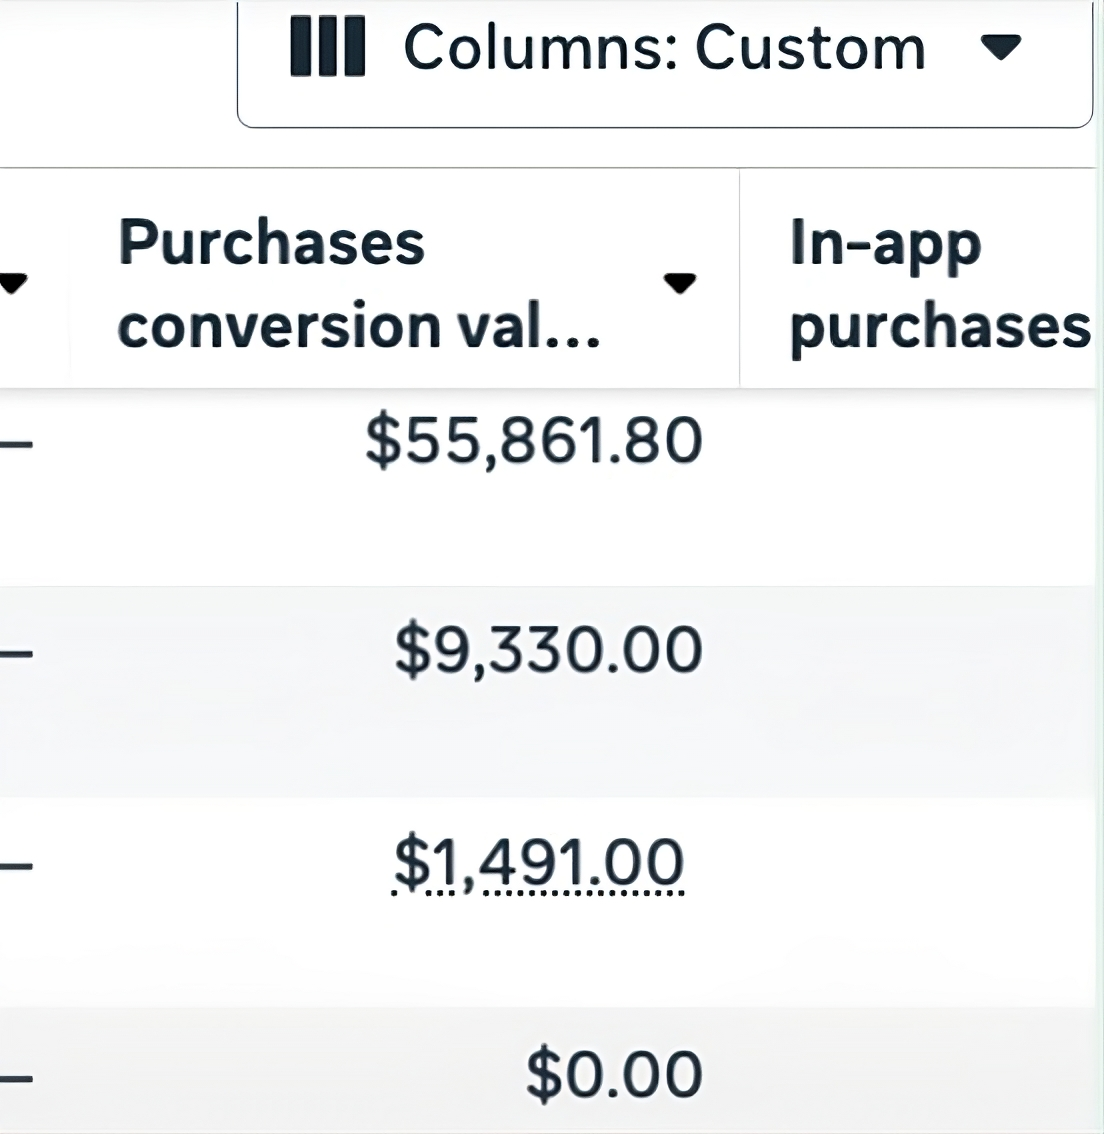Viewport: 1104px width, 1134px height.
Task: Click the caret arrow beside Columns: Custom
Action: (999, 46)
